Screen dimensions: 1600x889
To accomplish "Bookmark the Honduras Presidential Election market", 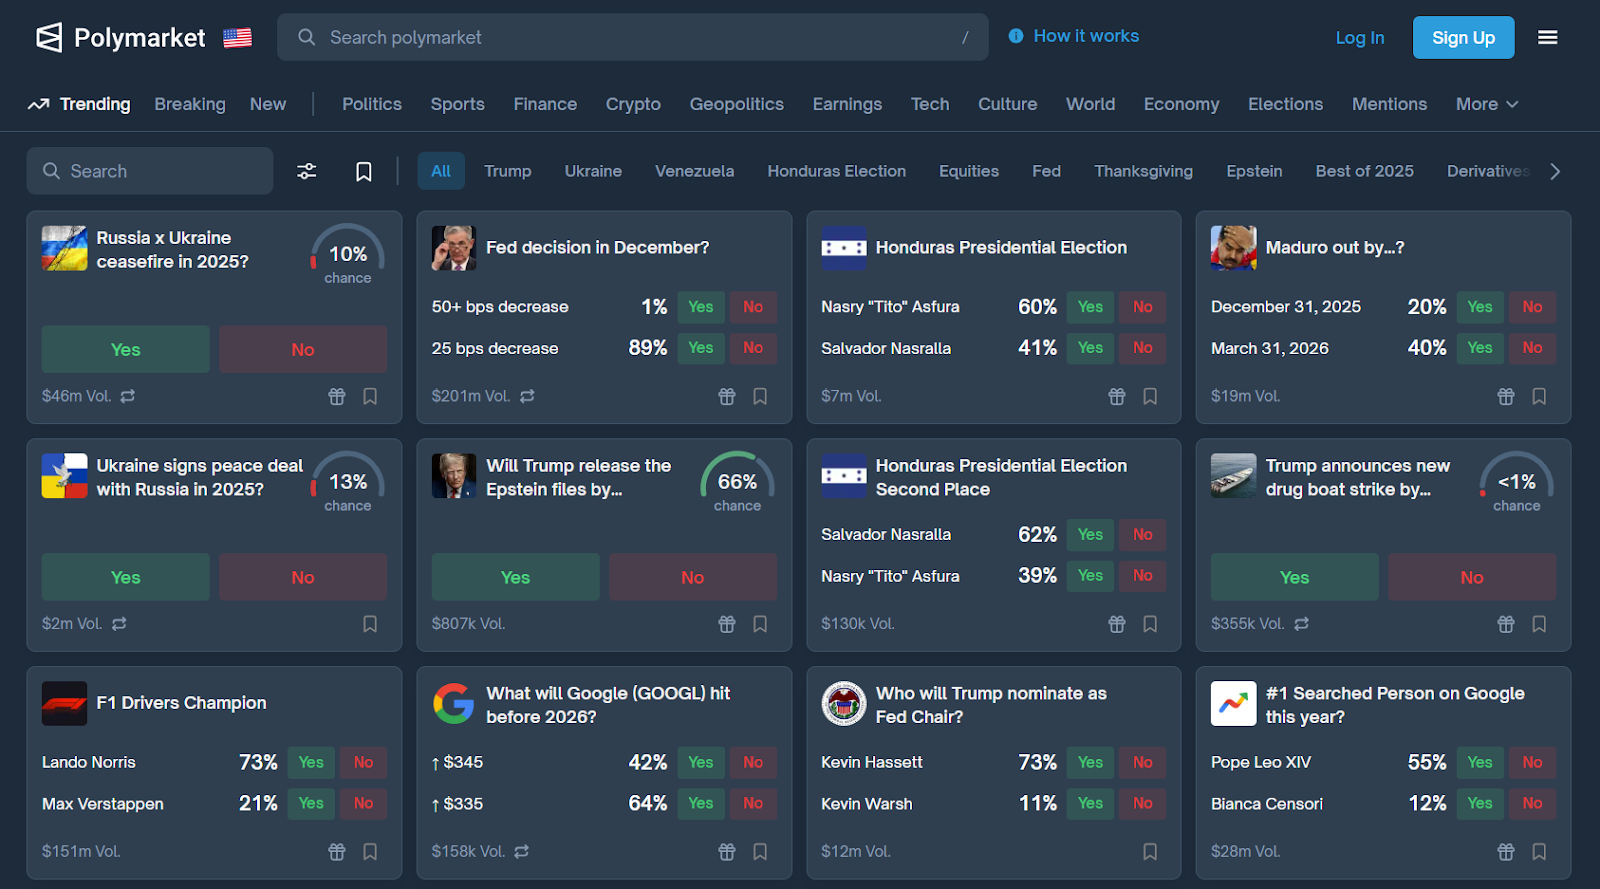I will pyautogui.click(x=1150, y=396).
